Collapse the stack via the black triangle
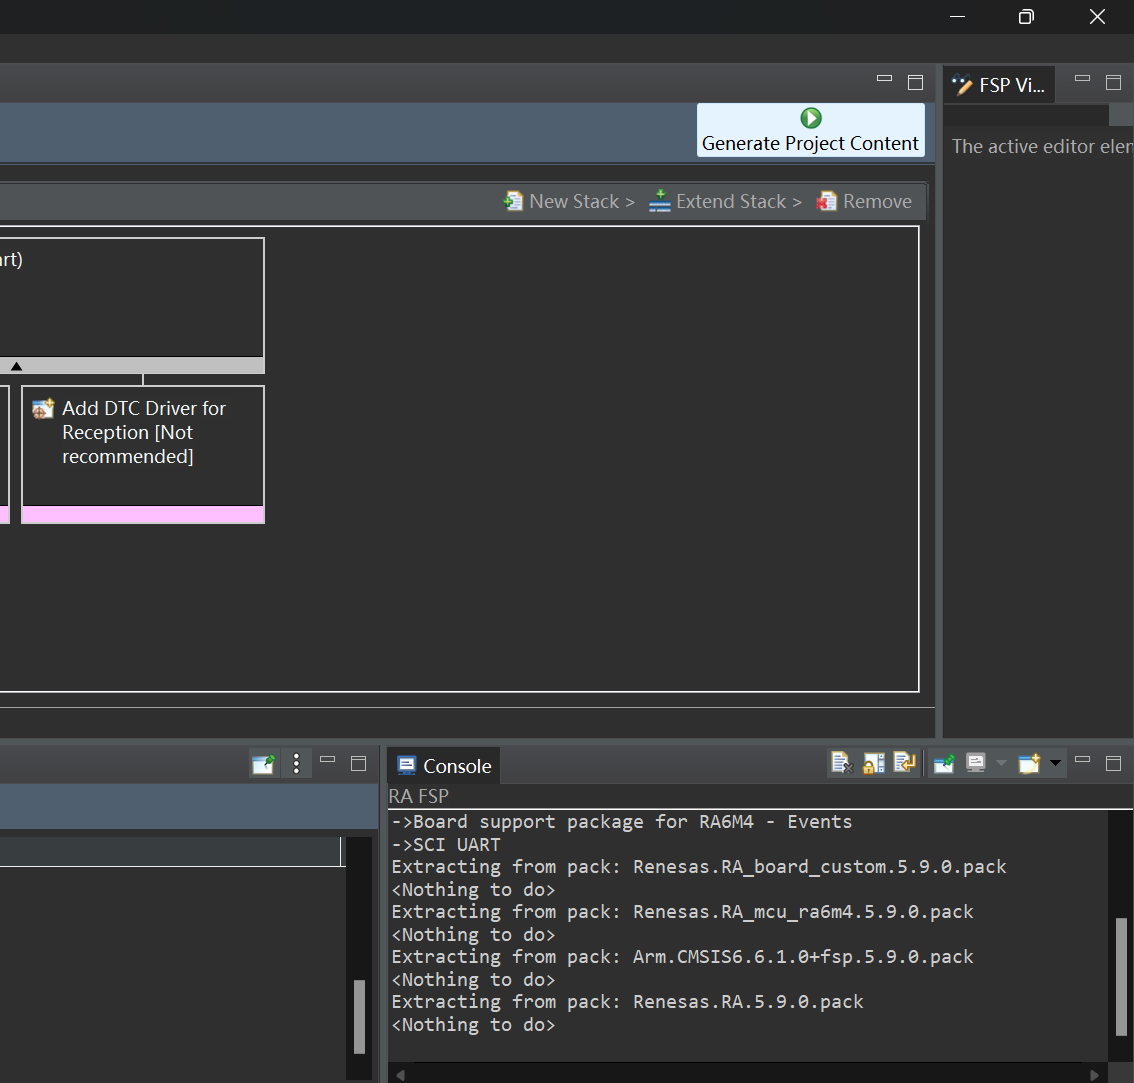 tap(17, 366)
